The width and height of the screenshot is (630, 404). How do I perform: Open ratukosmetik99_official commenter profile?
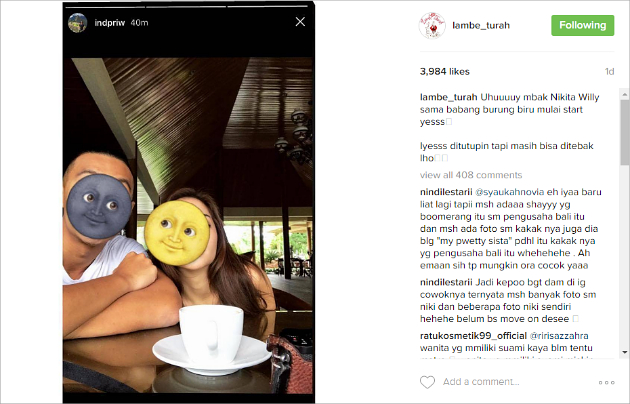(x=473, y=336)
